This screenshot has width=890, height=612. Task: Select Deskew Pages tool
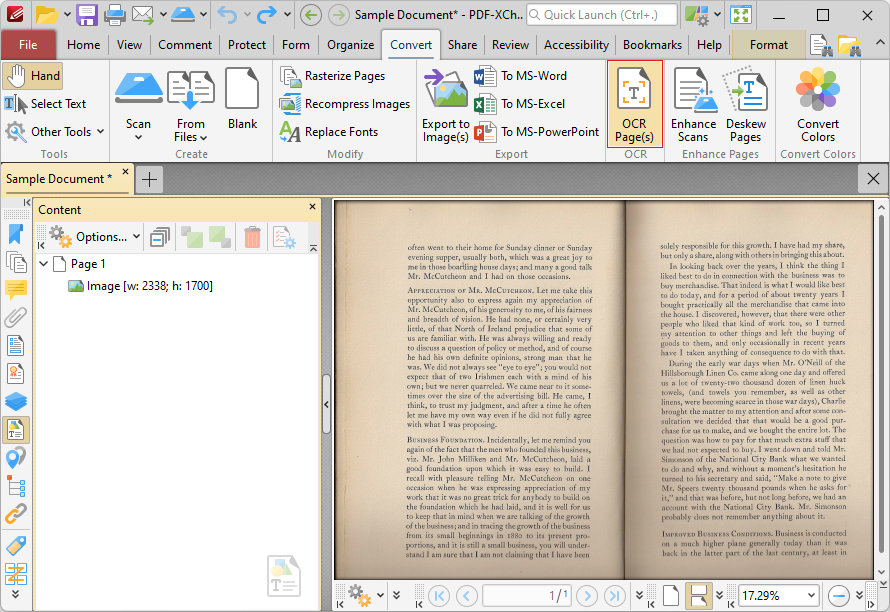(746, 104)
